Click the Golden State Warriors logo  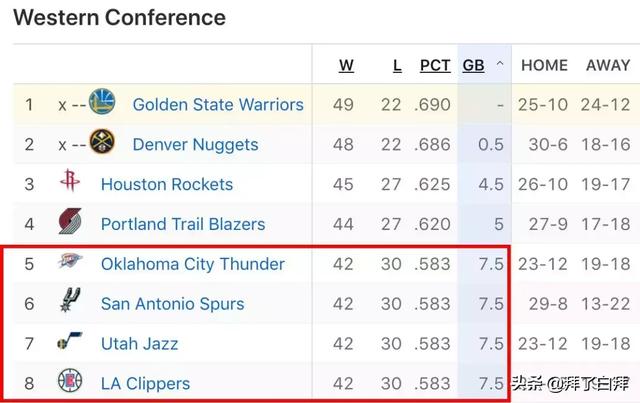click(x=102, y=101)
